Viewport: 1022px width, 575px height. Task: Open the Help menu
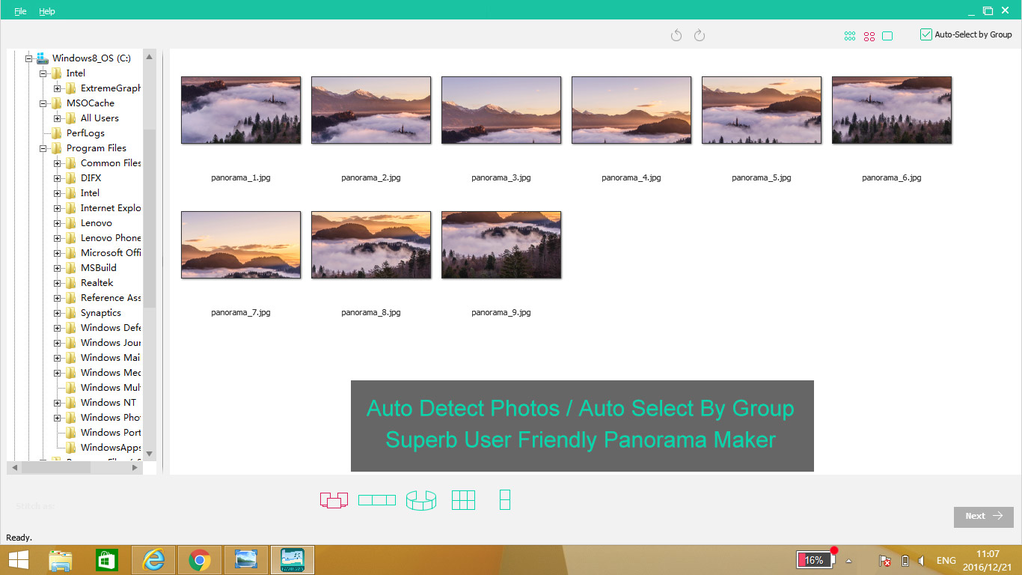[x=47, y=11]
